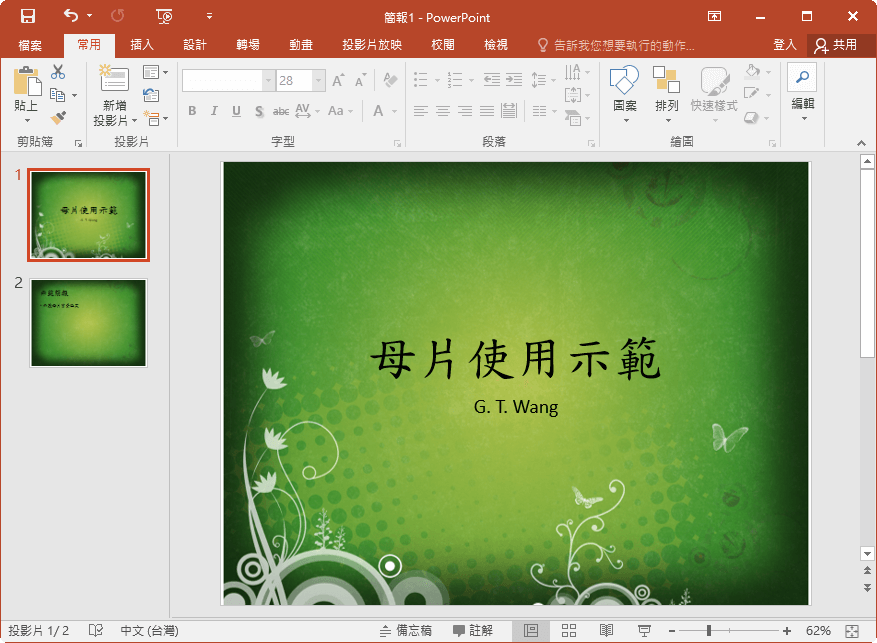
Task: Select the Cut scissors icon
Action: pos(58,72)
